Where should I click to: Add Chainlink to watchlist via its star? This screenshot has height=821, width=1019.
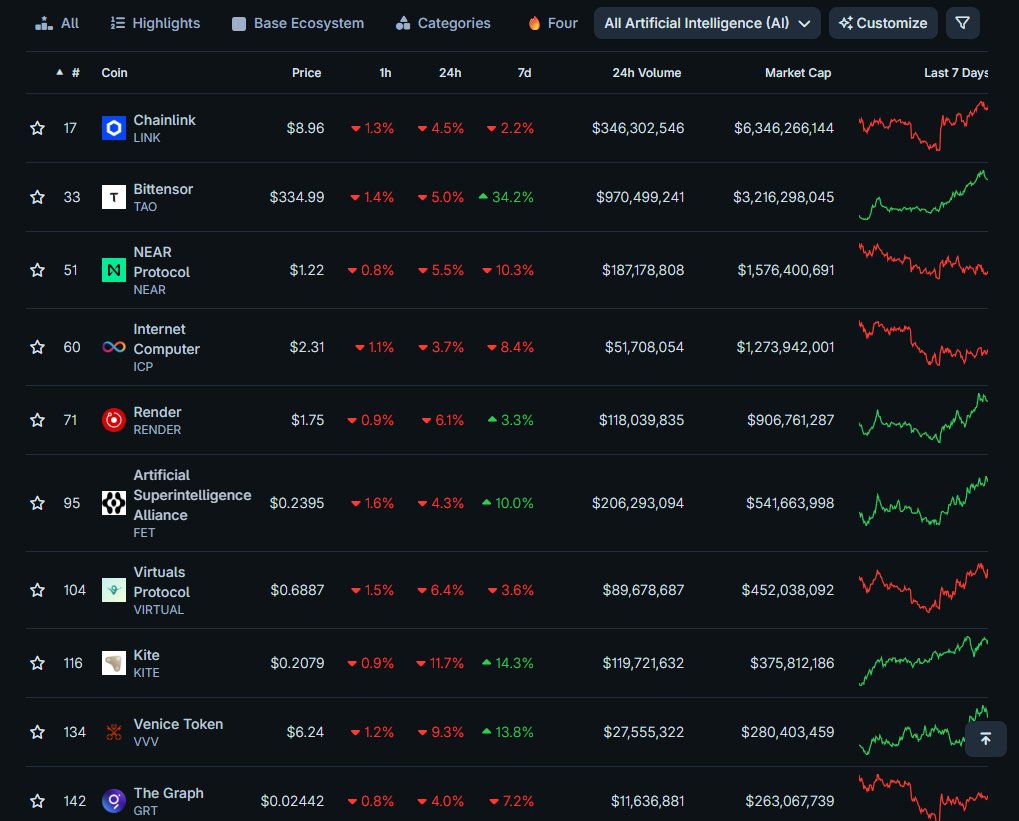pos(37,128)
